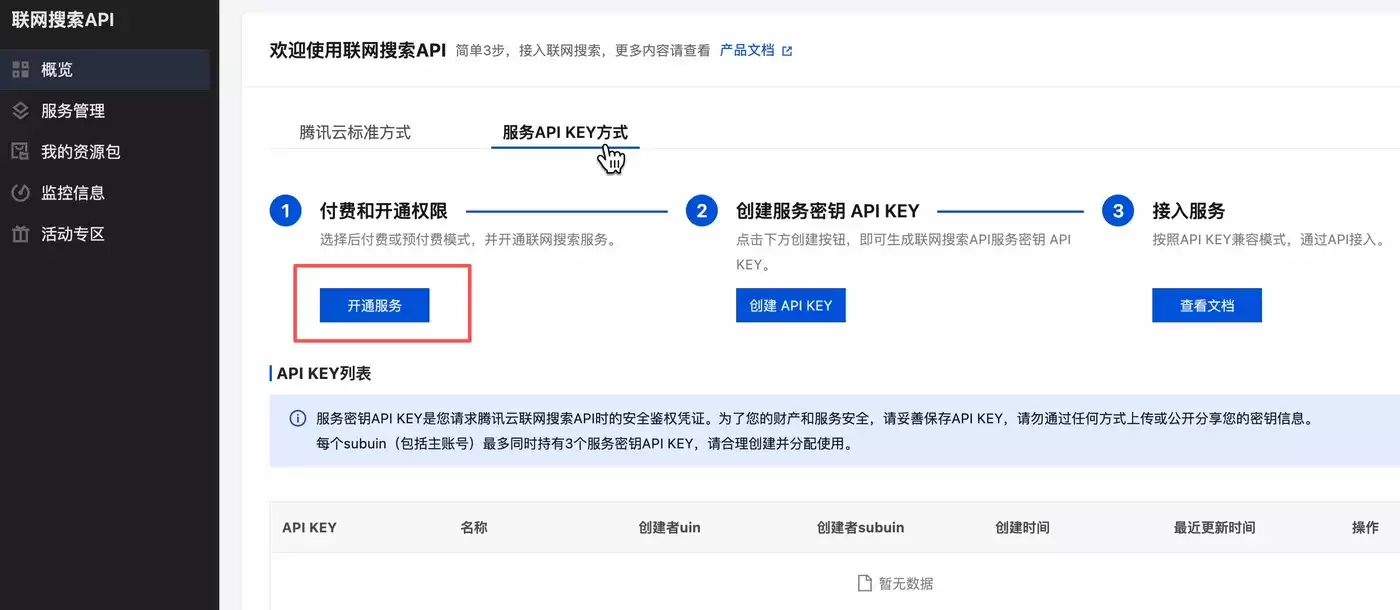Click the 活动专区 gift icon
The height and width of the screenshot is (610, 1400).
pyautogui.click(x=20, y=234)
